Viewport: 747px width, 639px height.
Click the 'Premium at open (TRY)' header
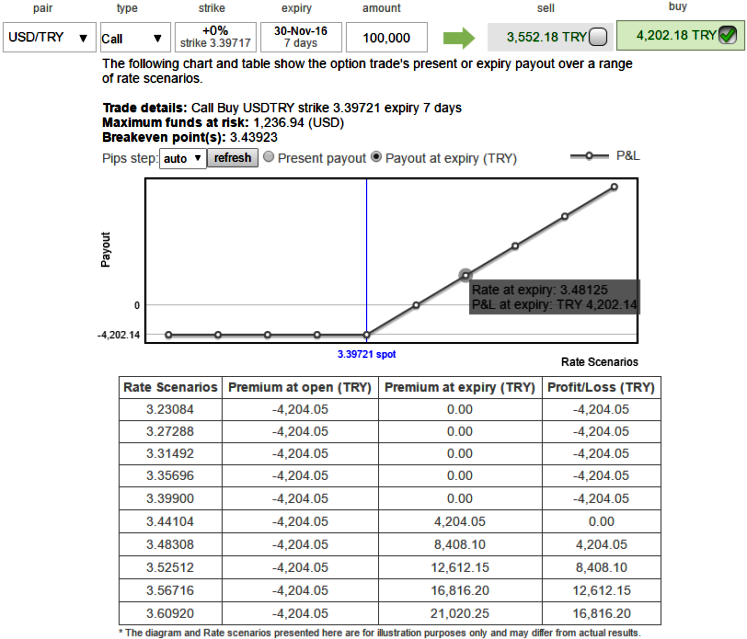click(x=300, y=387)
